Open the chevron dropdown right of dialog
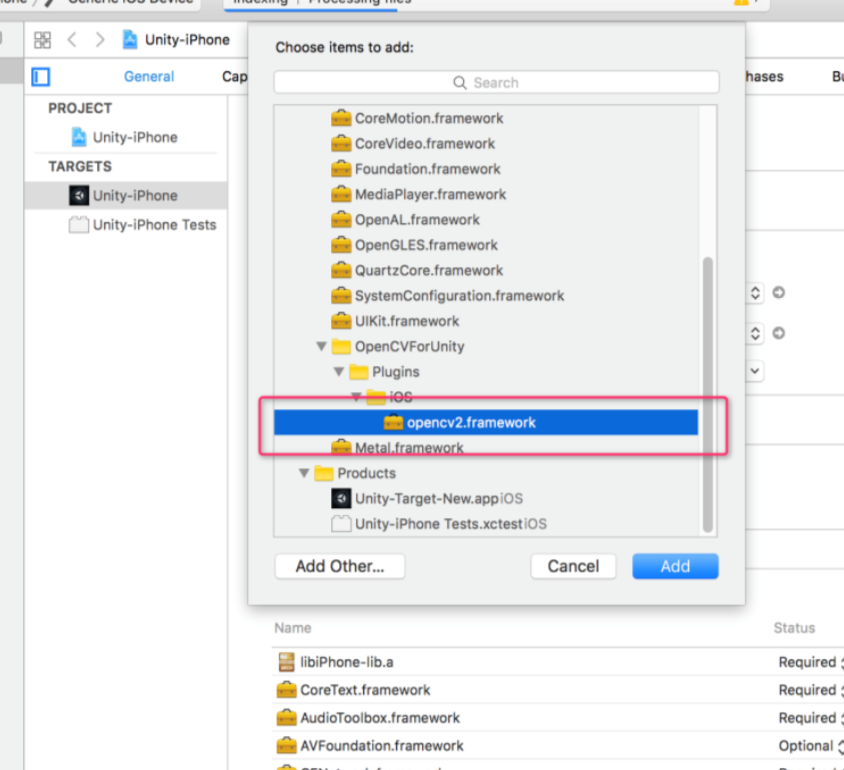 click(x=755, y=371)
